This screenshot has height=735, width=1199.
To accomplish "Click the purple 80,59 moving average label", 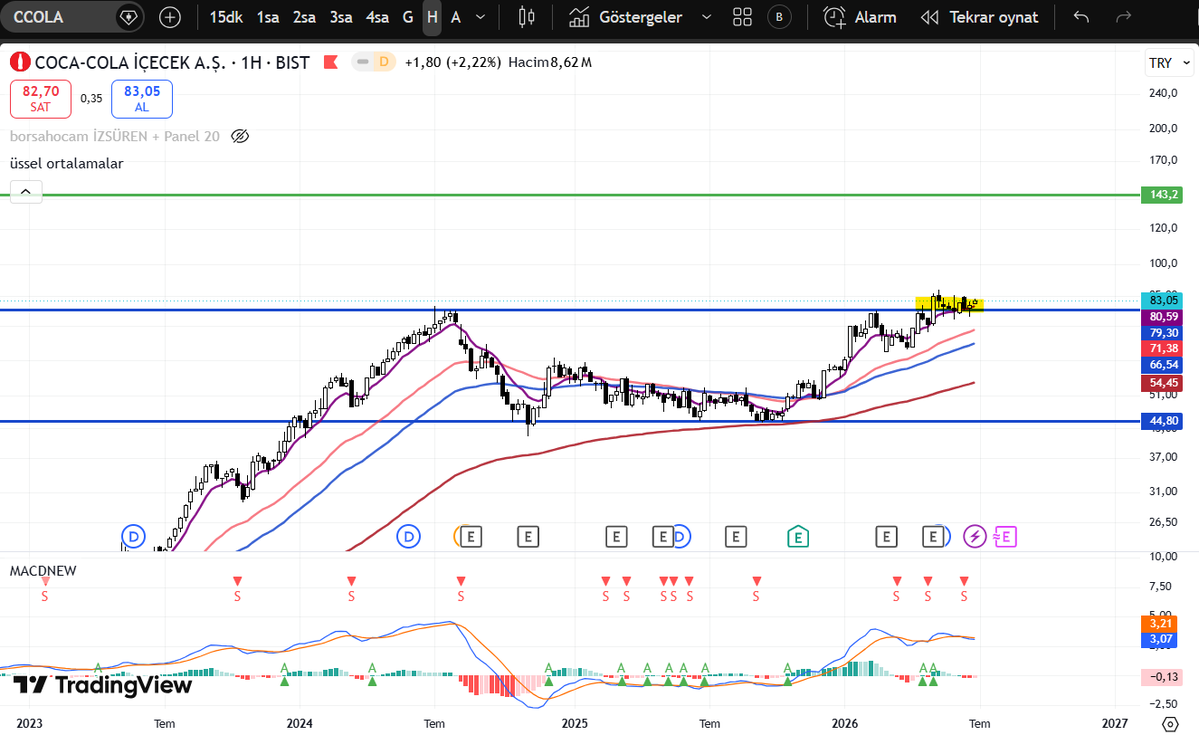I will point(1162,317).
